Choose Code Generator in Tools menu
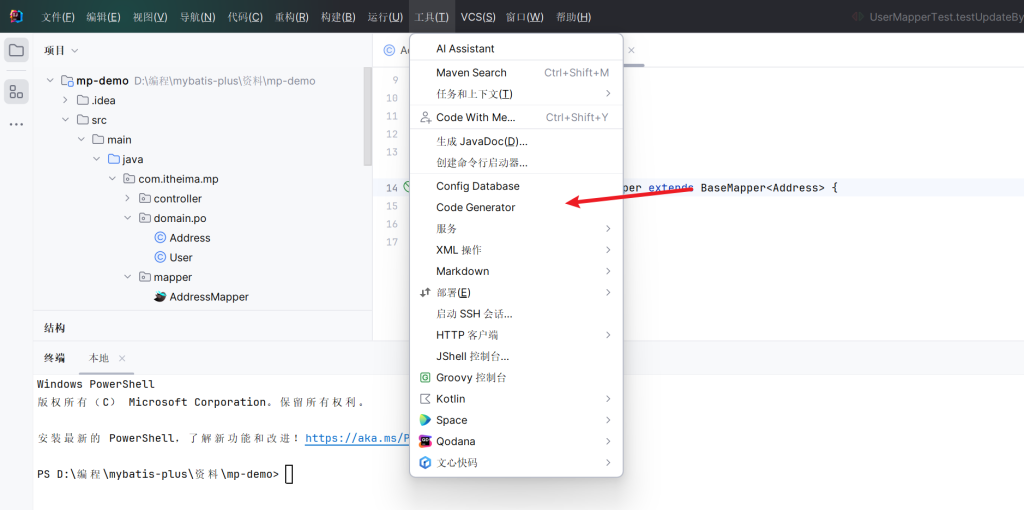Image resolution: width=1024 pixels, height=510 pixels. coord(475,207)
